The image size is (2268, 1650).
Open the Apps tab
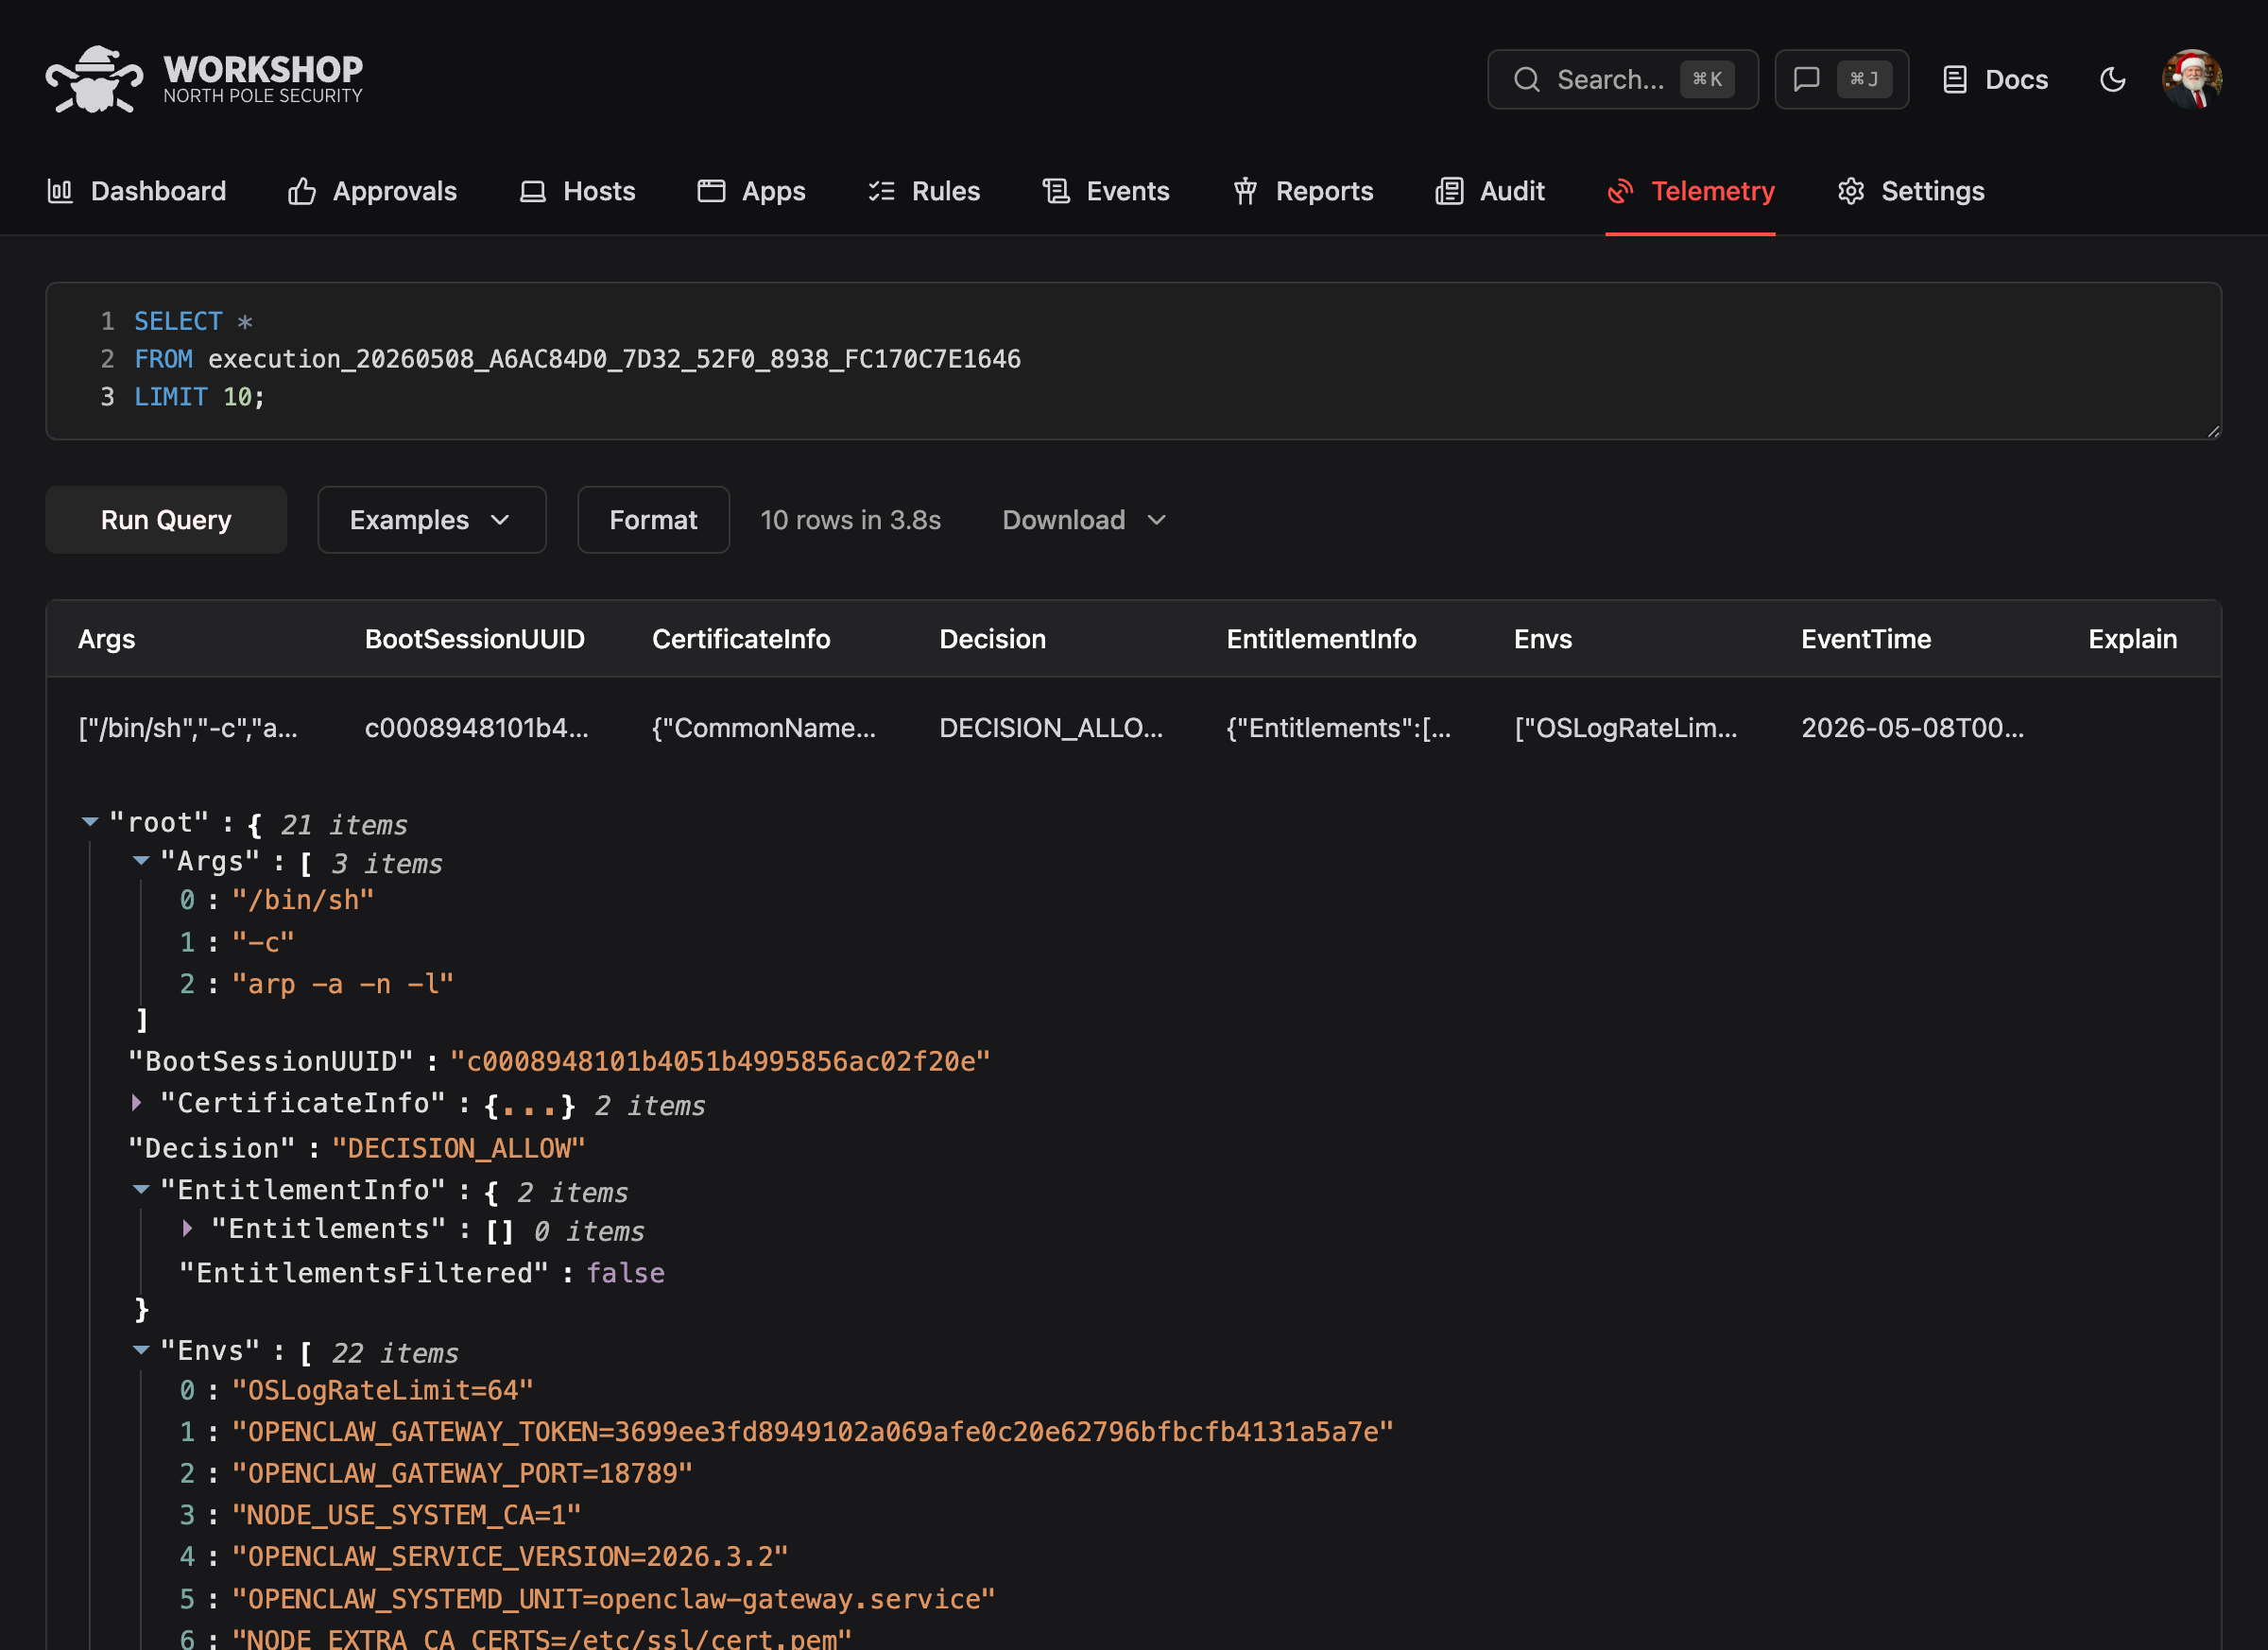point(751,191)
